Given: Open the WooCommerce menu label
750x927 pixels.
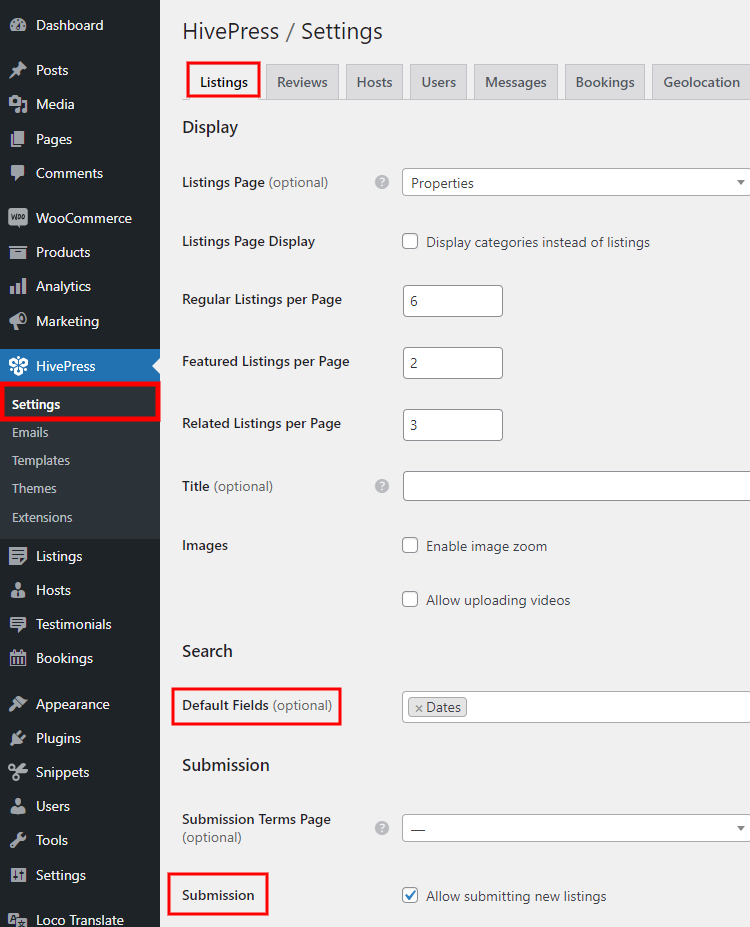Looking at the screenshot, I should (x=84, y=218).
